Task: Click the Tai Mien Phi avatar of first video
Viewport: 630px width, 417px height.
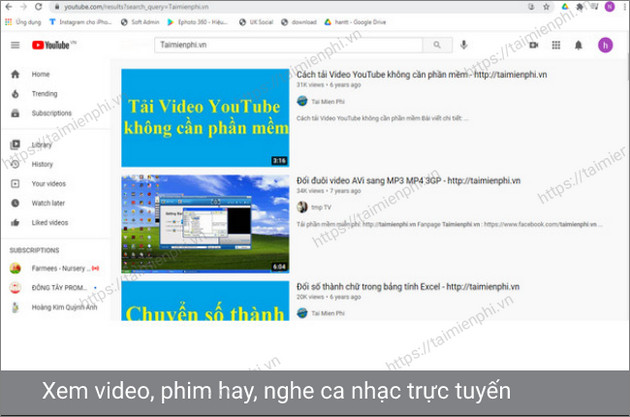Action: click(302, 101)
